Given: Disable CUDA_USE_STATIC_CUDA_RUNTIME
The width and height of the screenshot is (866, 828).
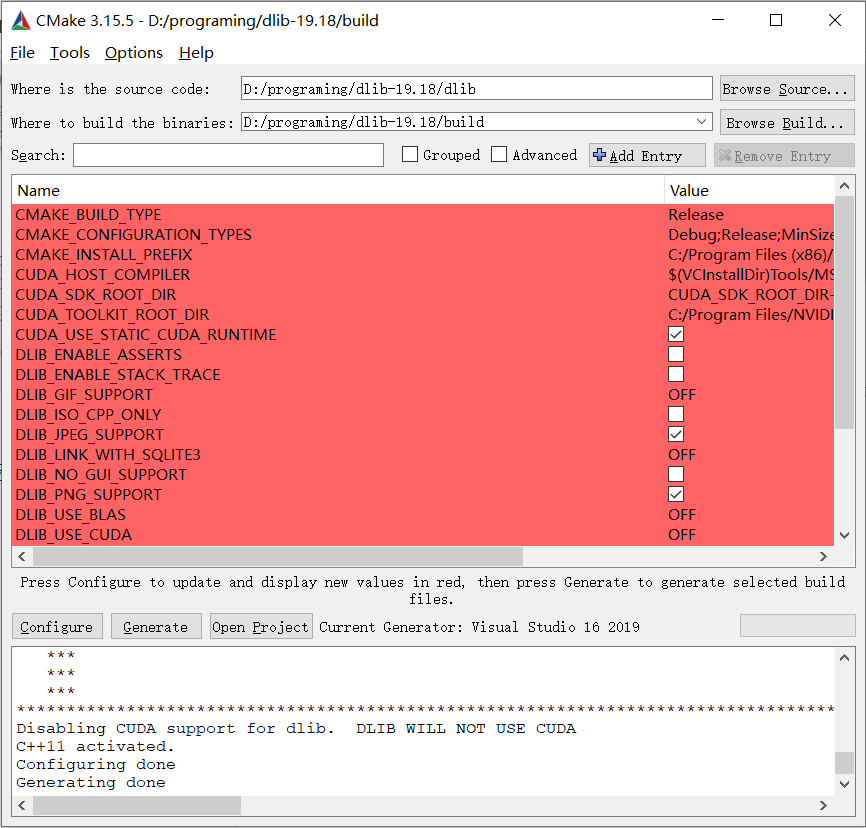Looking at the screenshot, I should 675,334.
